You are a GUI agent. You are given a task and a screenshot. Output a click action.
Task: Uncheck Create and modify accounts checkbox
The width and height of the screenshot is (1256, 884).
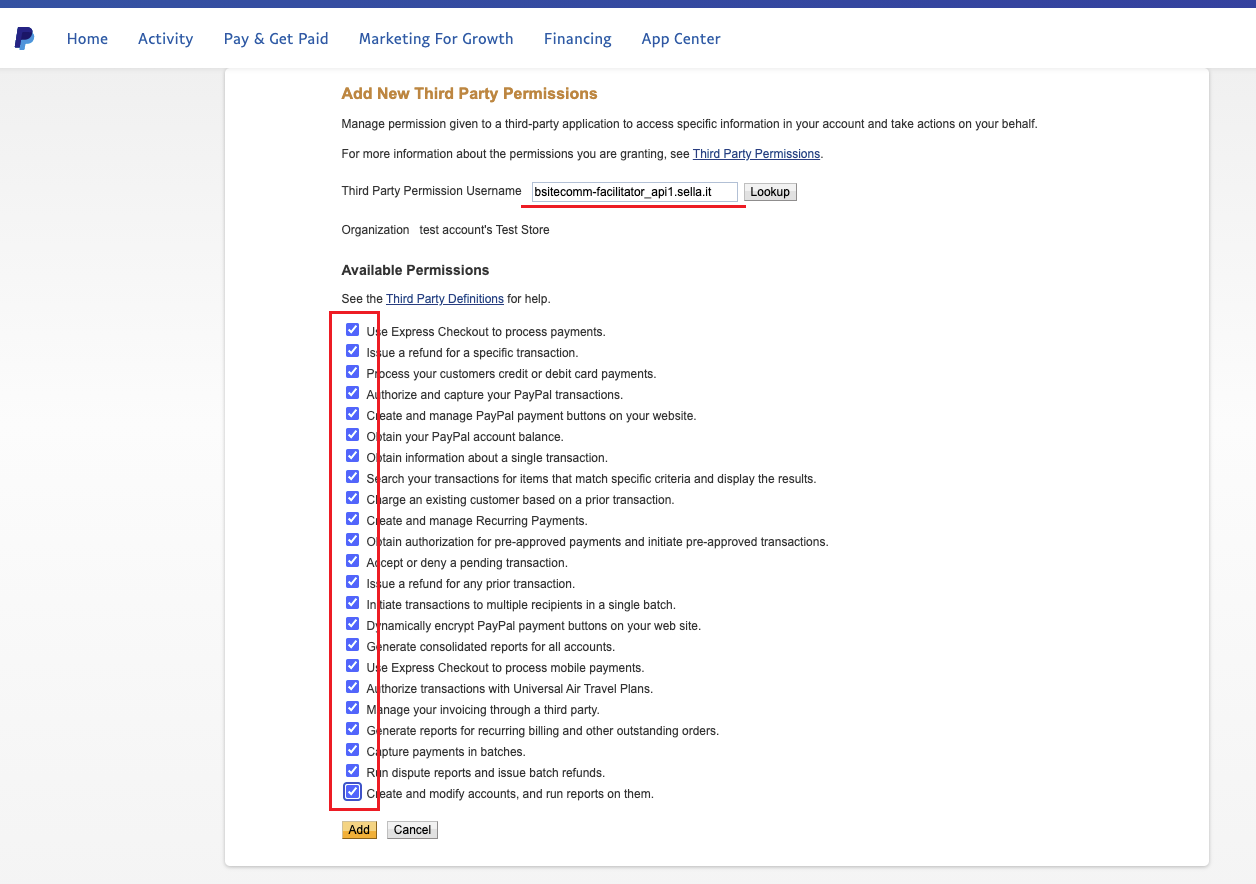(352, 792)
